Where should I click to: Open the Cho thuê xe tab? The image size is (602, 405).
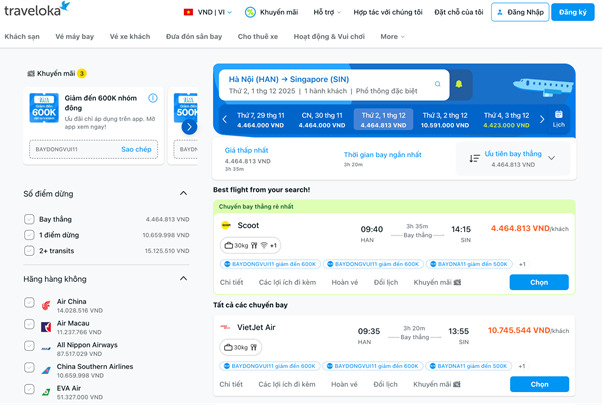(258, 36)
